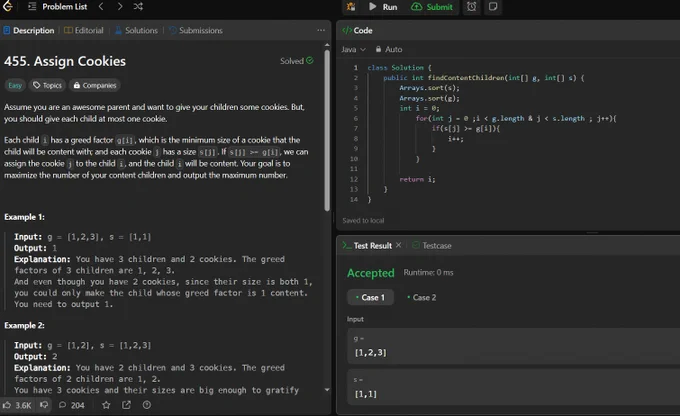Click the class Solution code line
Viewport: 680px width, 416px height.
point(399,68)
